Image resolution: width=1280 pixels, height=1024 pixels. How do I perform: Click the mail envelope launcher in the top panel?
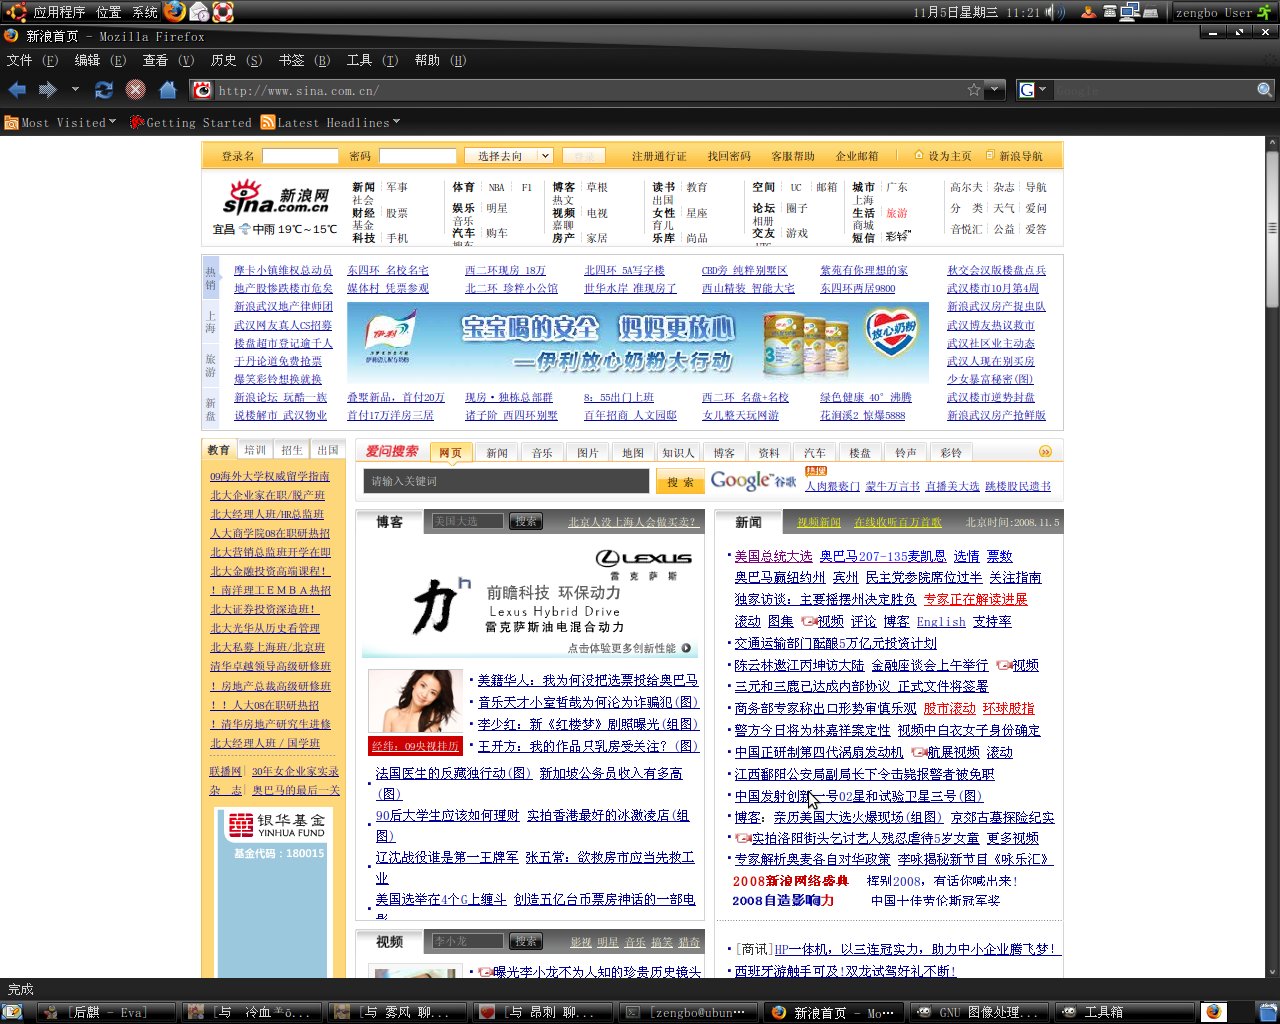pos(199,12)
